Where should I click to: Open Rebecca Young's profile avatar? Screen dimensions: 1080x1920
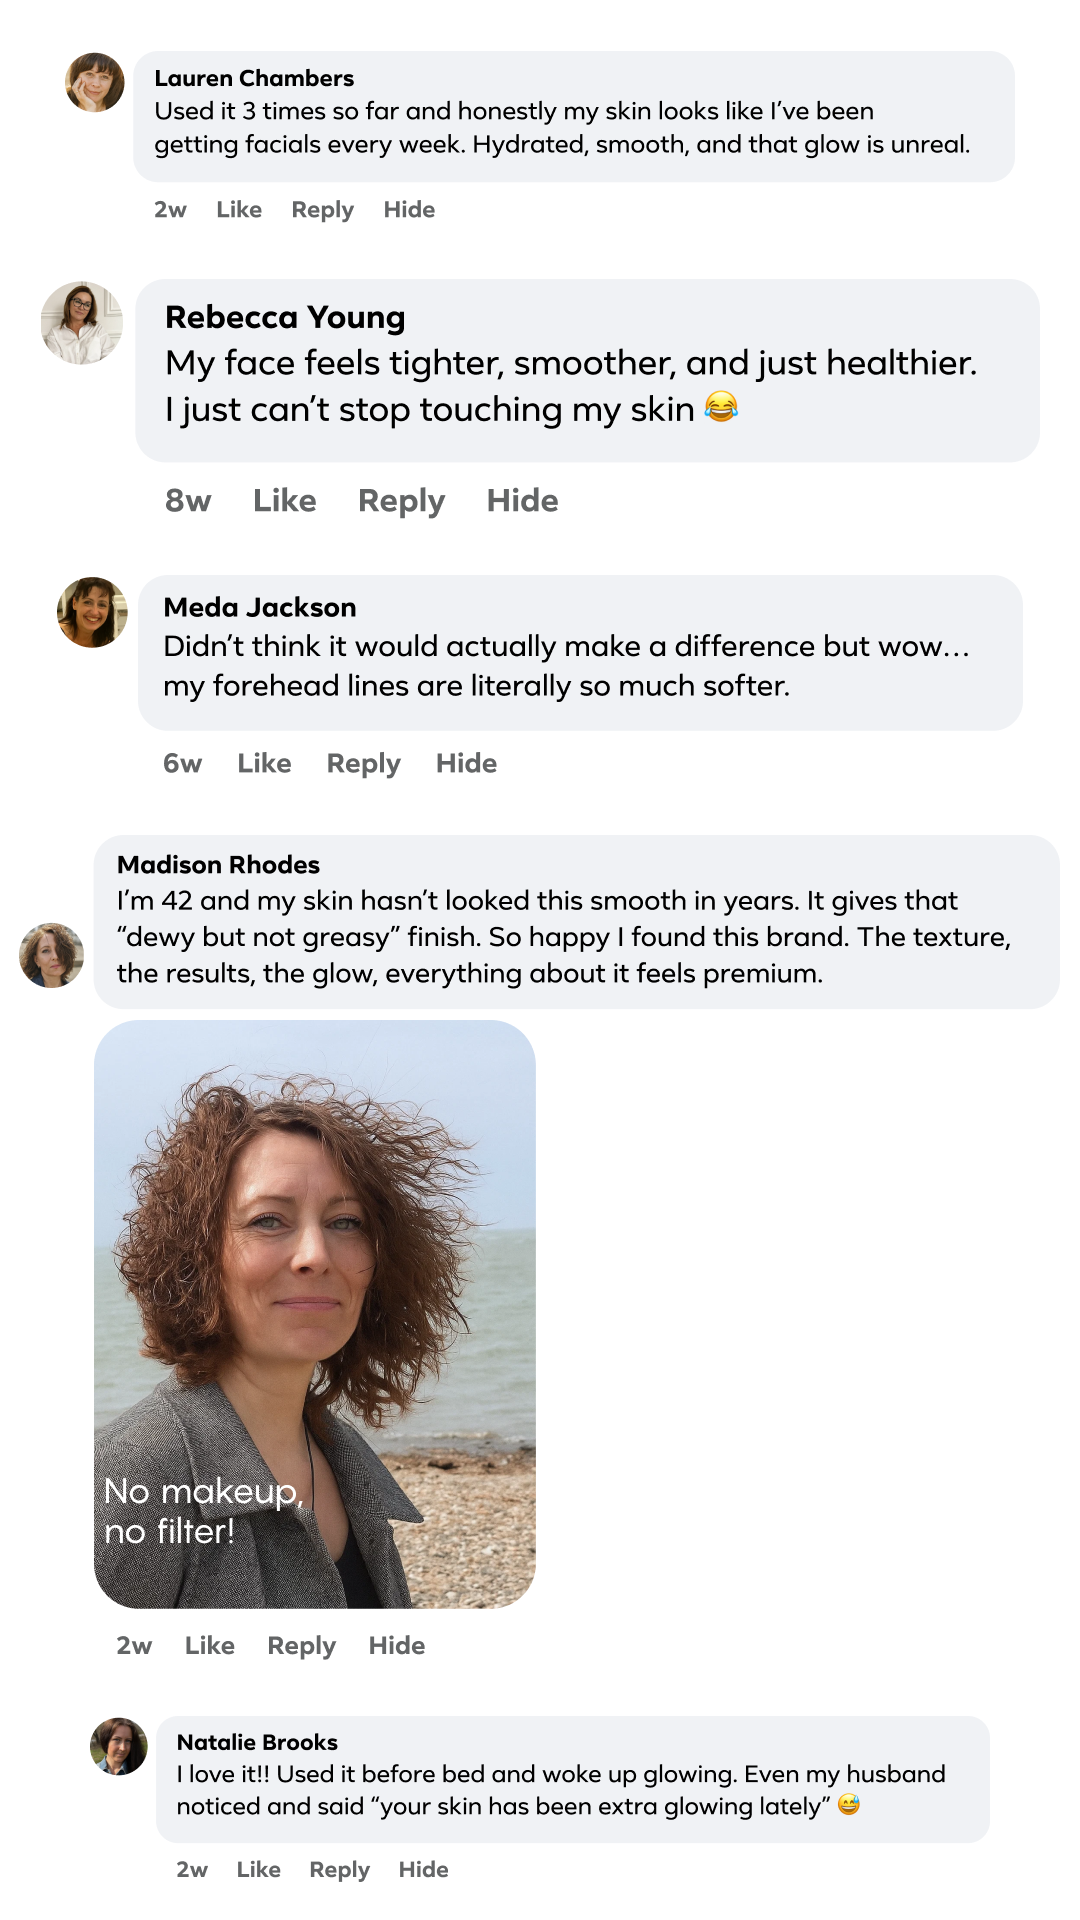[x=81, y=323]
